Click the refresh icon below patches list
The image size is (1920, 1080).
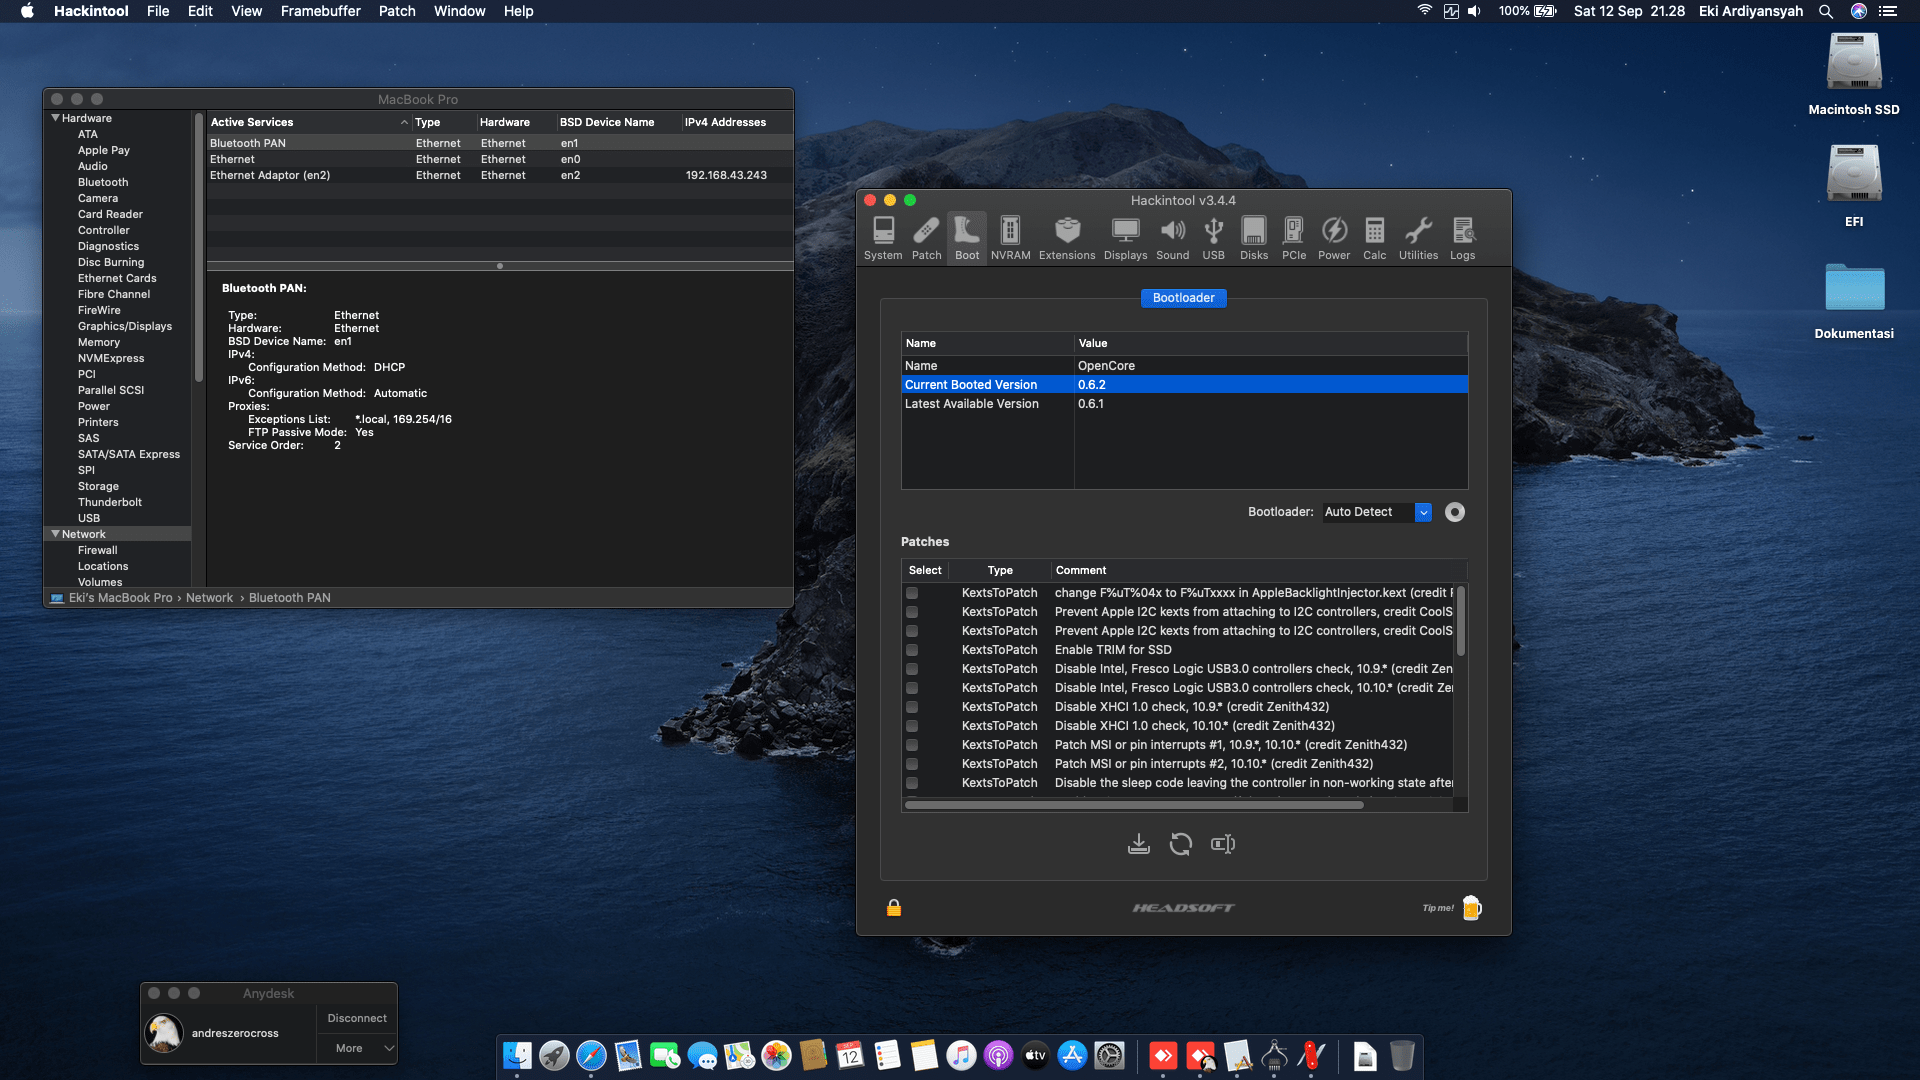click(x=1180, y=844)
